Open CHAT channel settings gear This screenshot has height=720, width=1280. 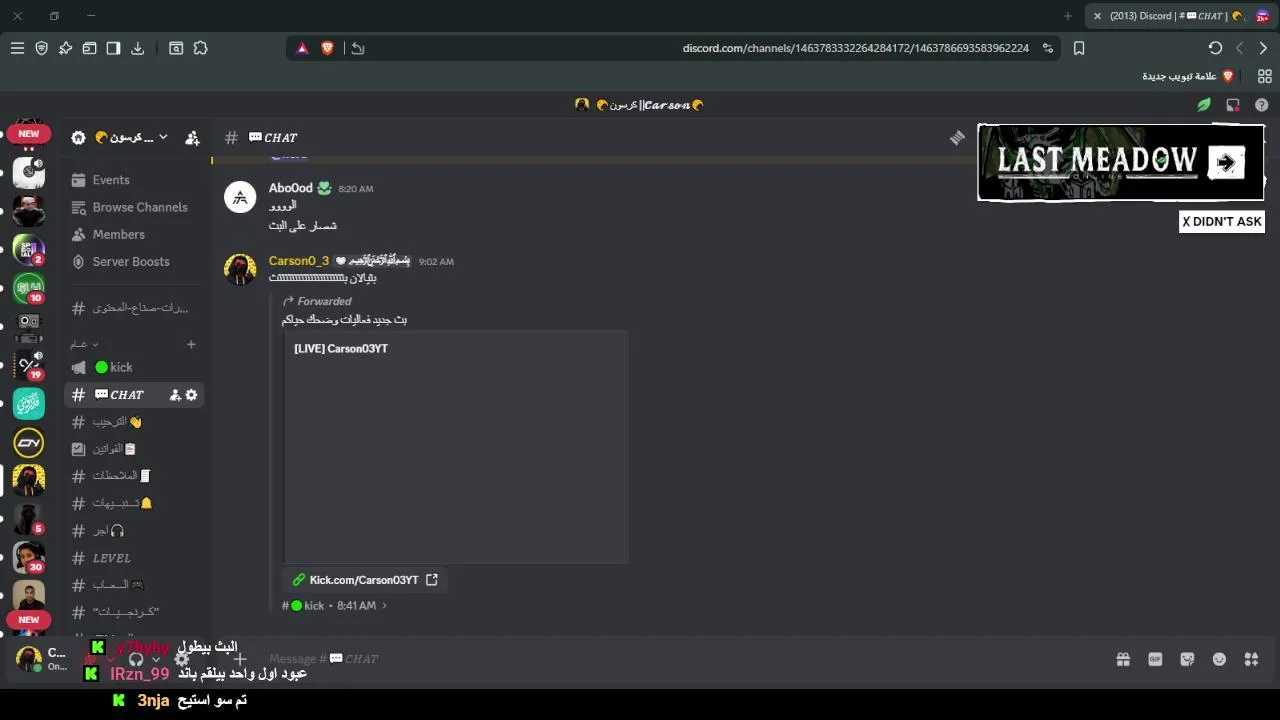click(191, 395)
